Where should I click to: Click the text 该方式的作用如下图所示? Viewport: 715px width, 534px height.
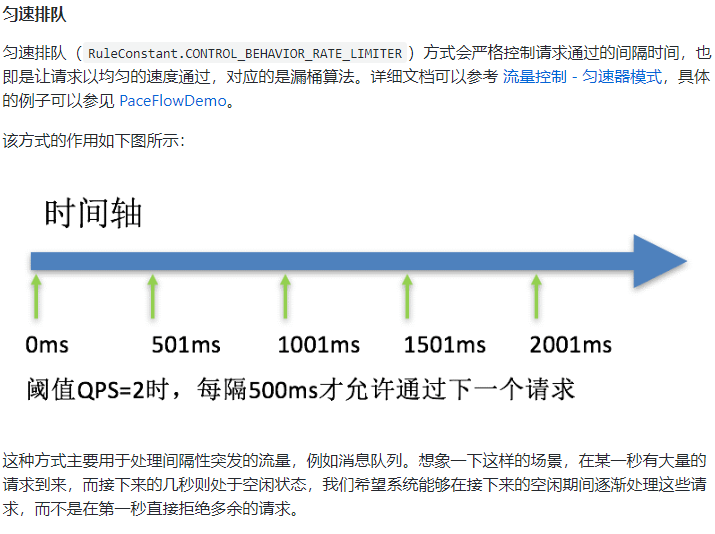click(x=93, y=140)
